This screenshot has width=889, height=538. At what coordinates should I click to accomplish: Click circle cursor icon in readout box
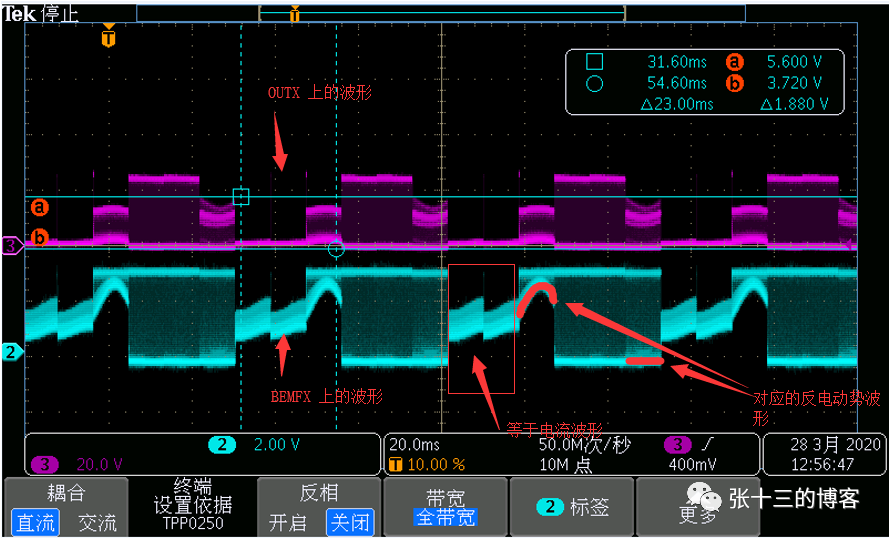click(x=594, y=84)
